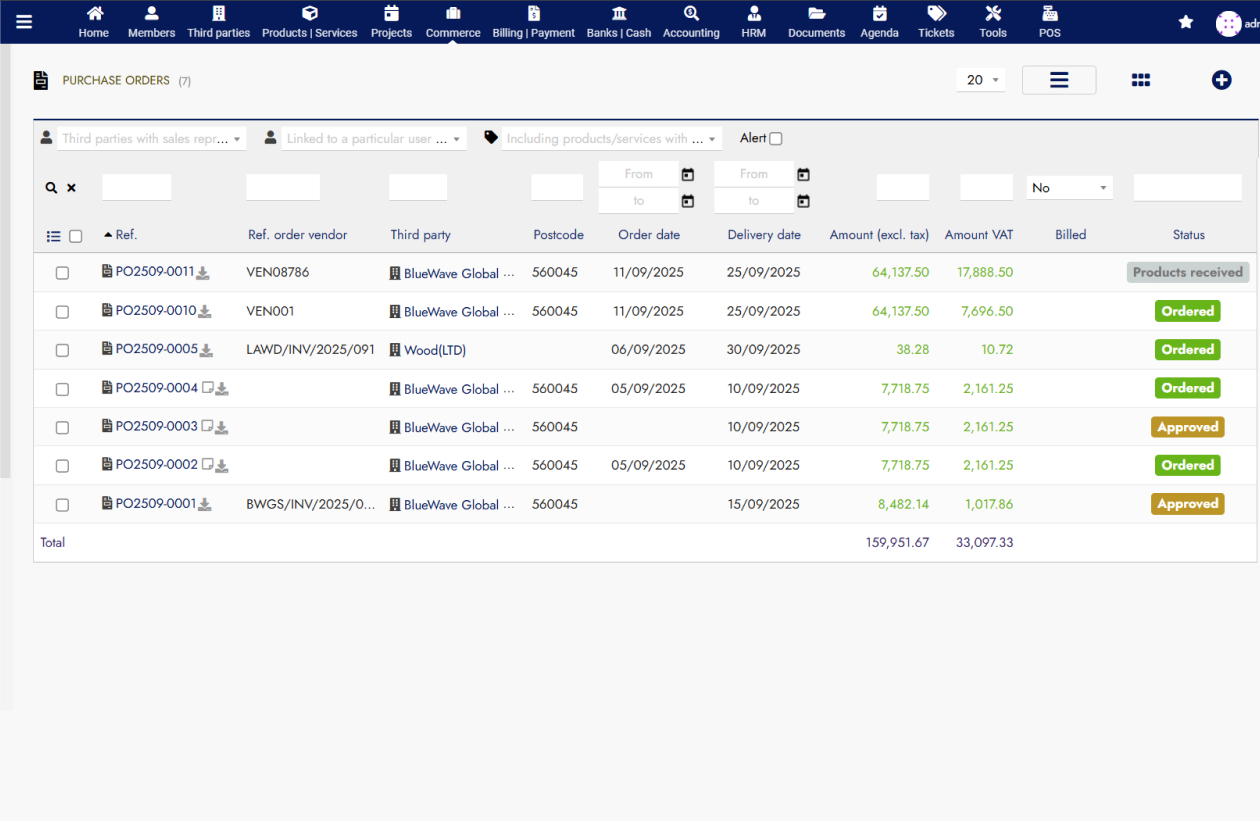
Task: Open the rows-per-page dropdown showing 20
Action: coord(980,80)
